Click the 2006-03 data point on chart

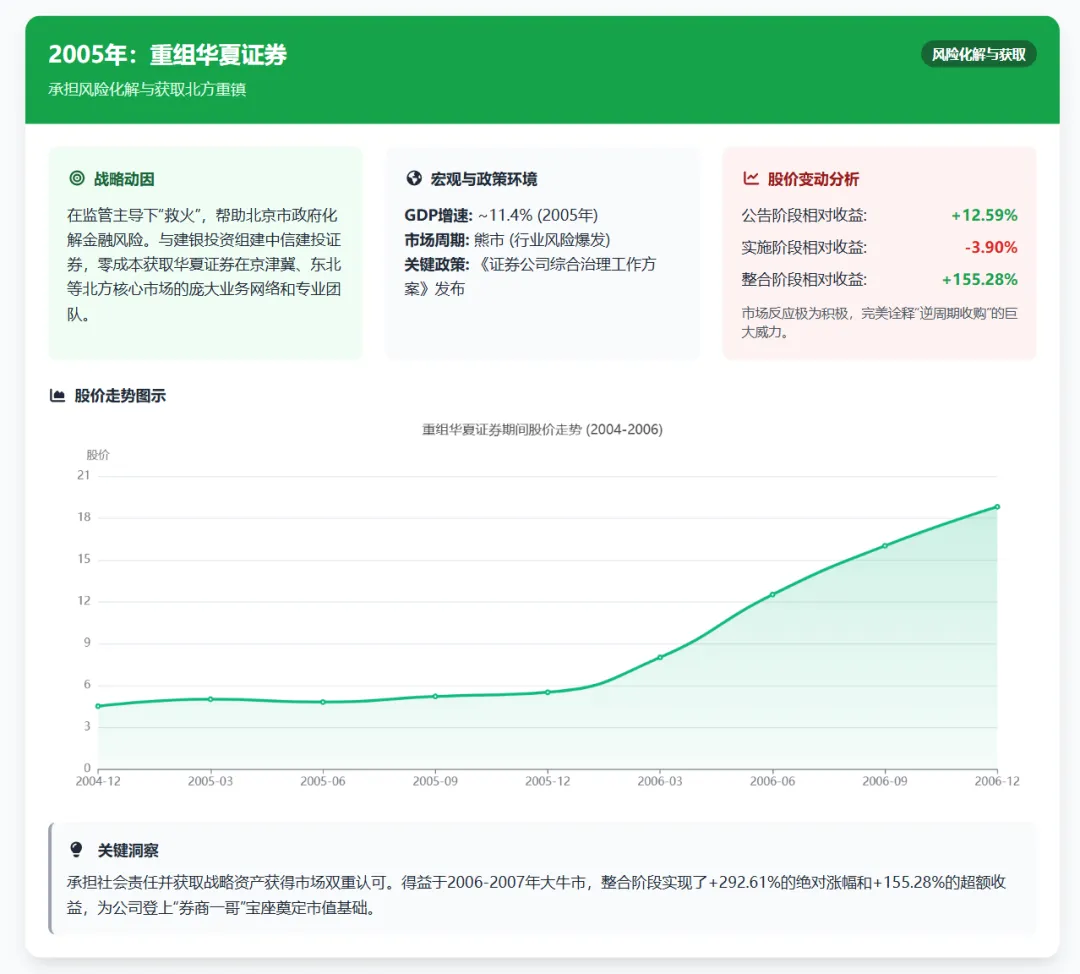[x=660, y=657]
